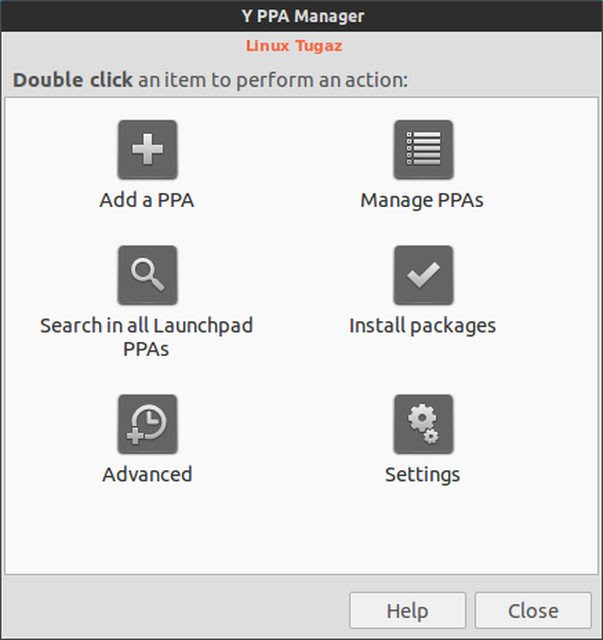Select the magnifying glass search icon
603x640 pixels.
click(147, 275)
